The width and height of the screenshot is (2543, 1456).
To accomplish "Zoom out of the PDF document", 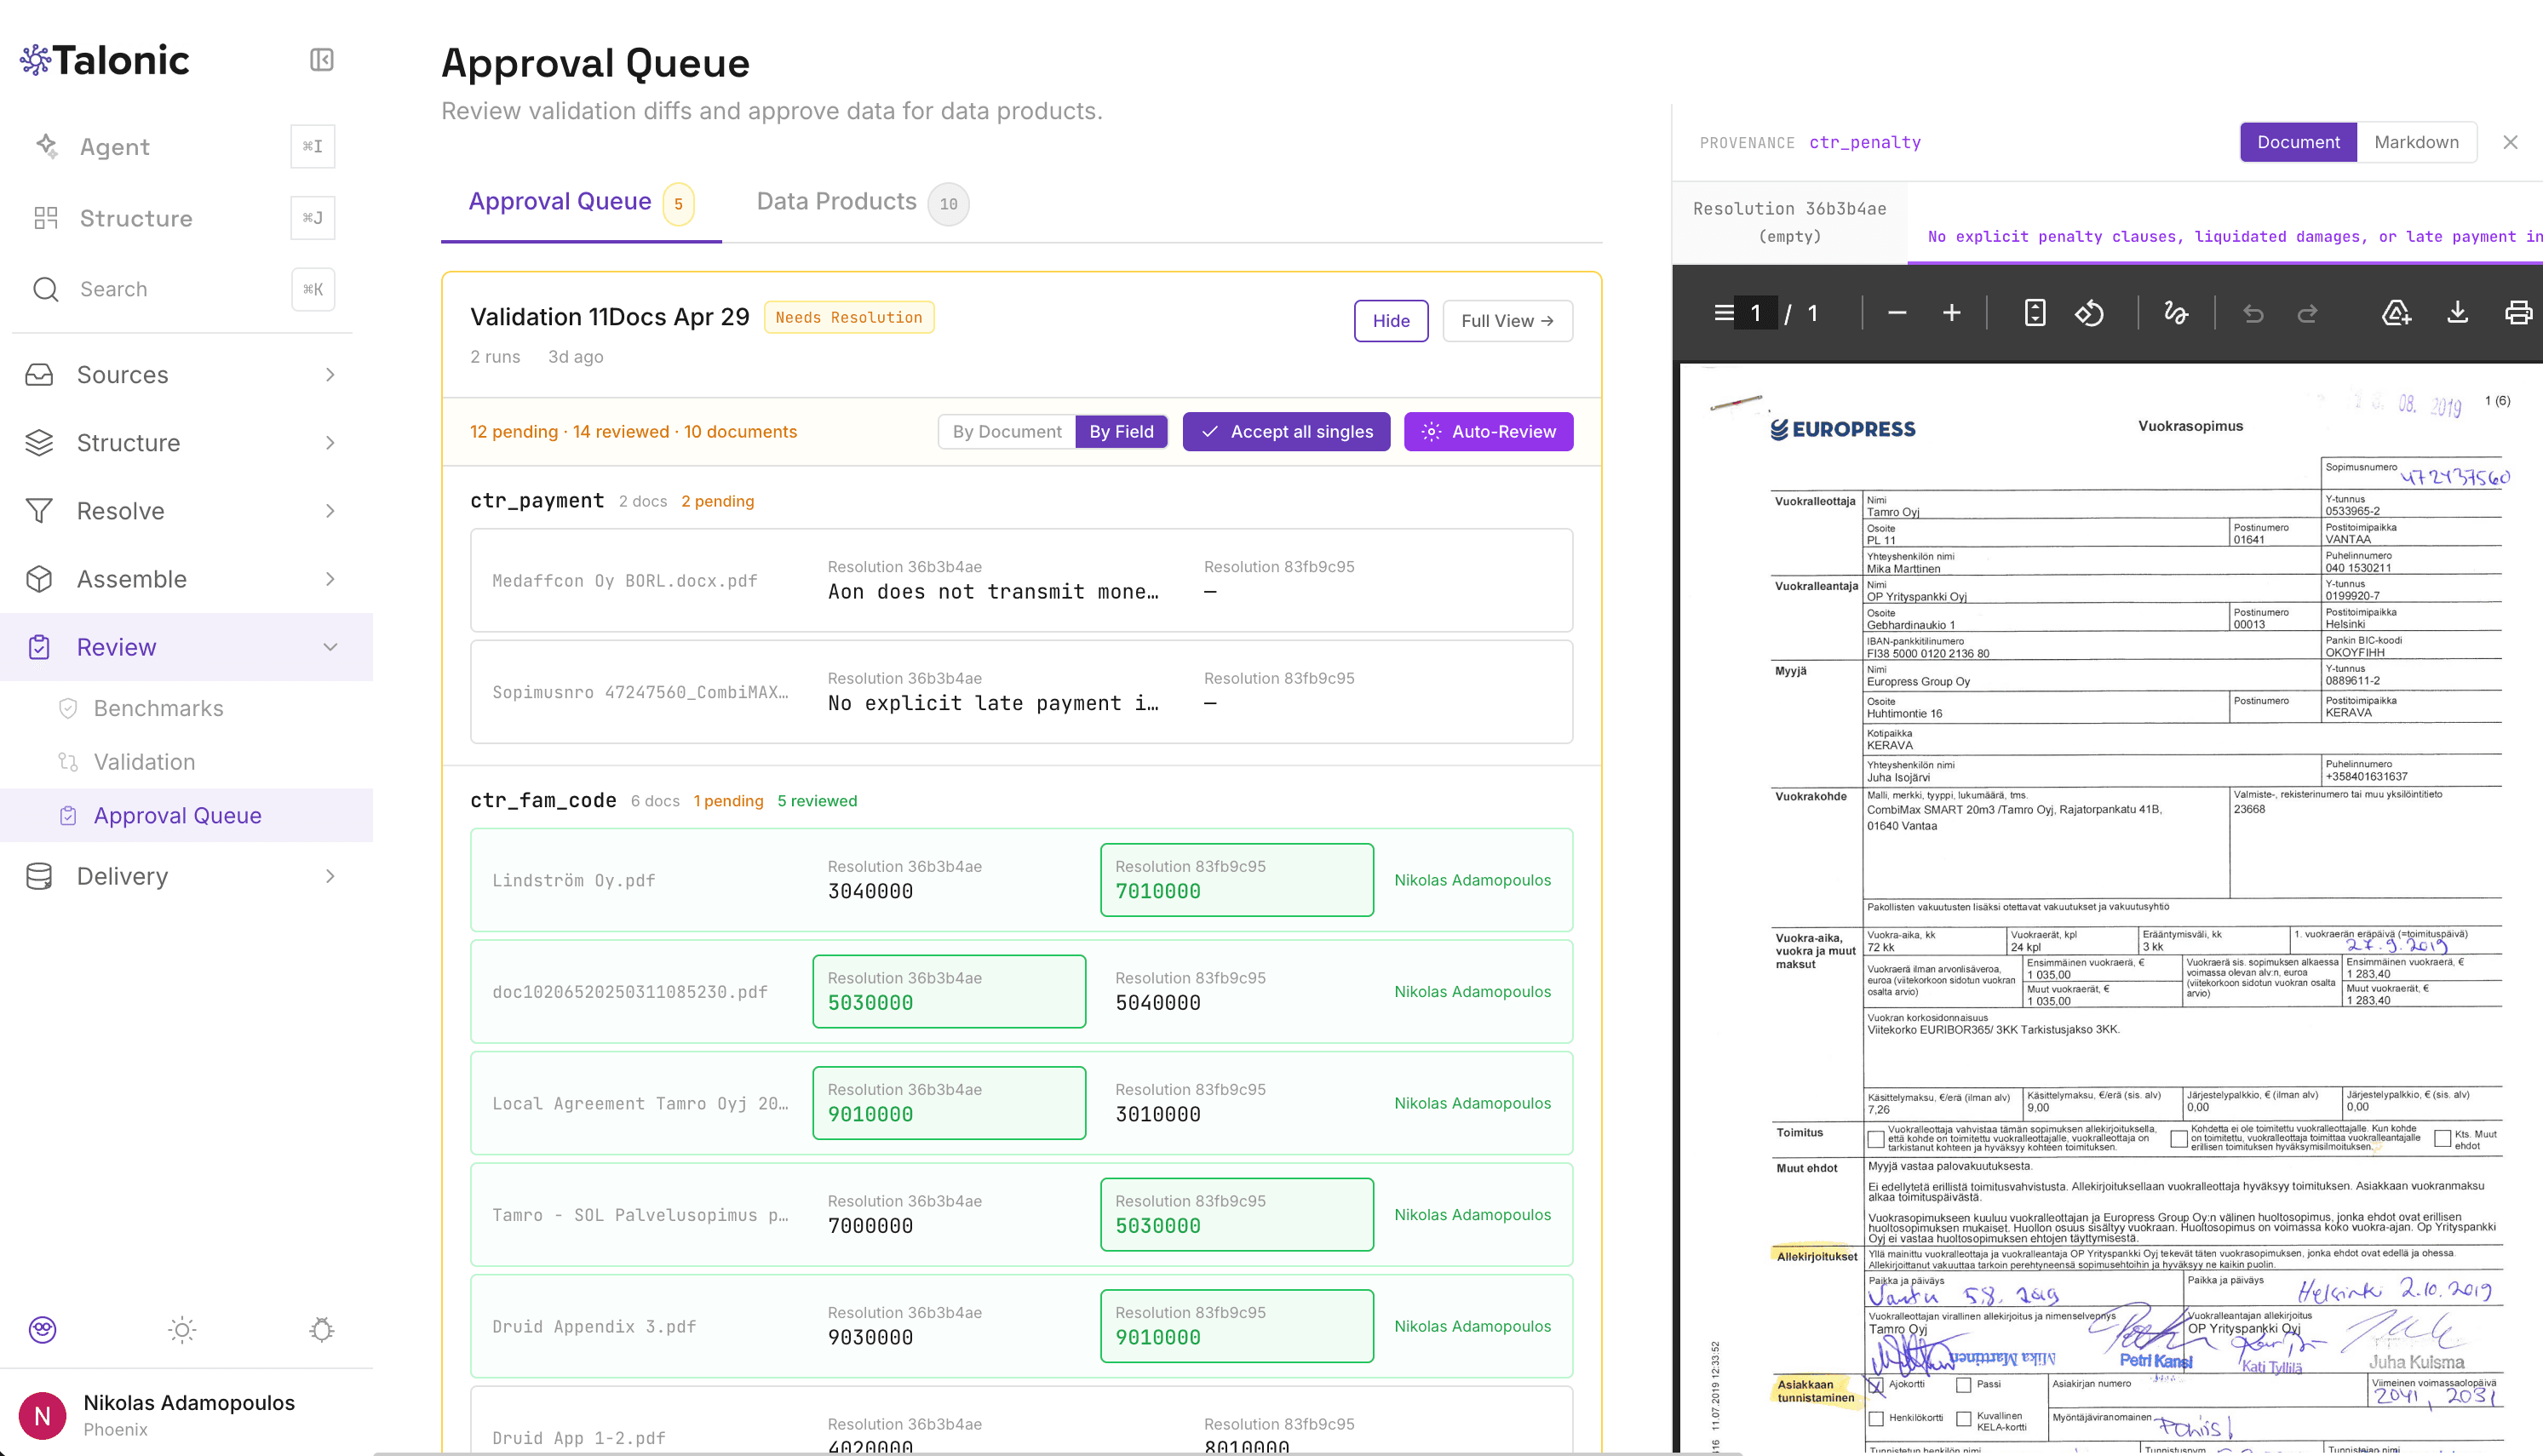I will tap(1897, 313).
